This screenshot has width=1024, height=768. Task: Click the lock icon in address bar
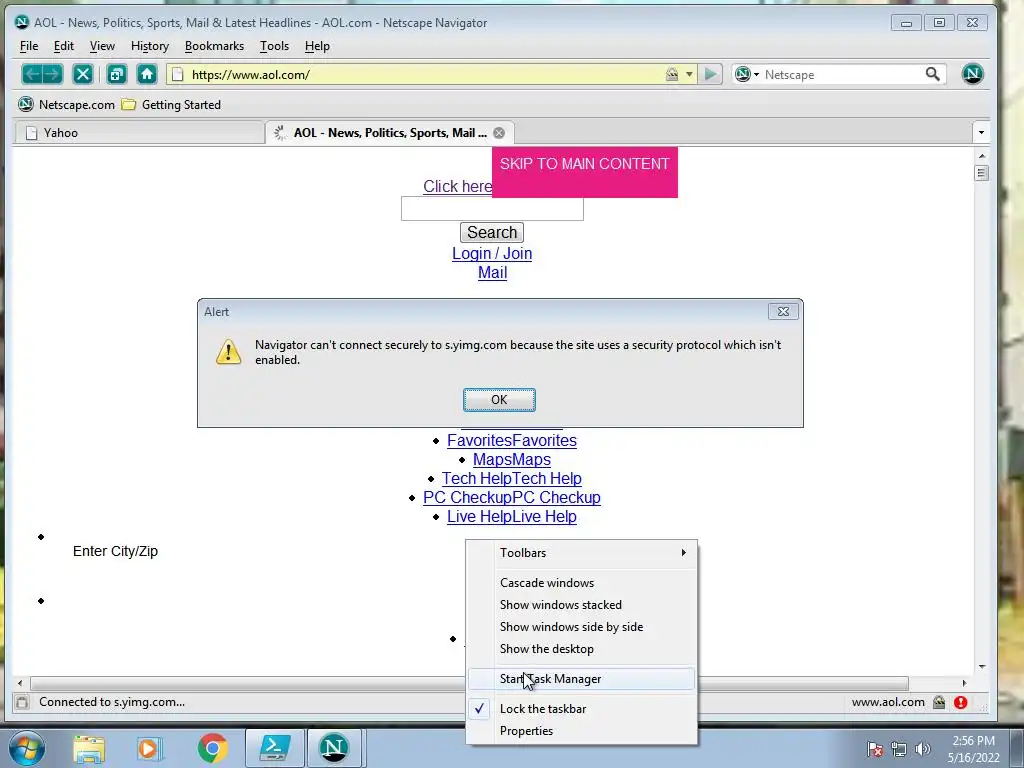672,74
